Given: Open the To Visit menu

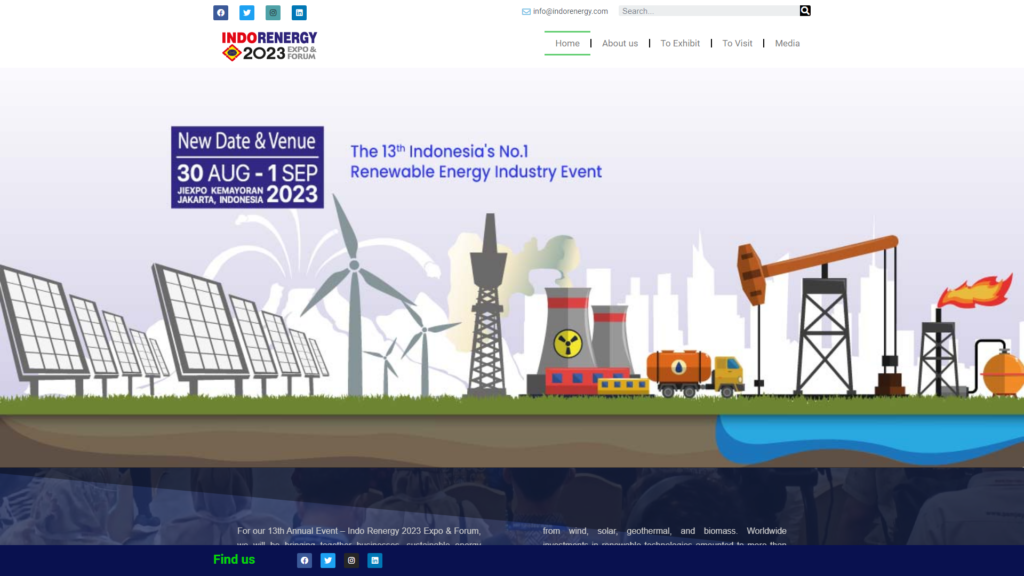Looking at the screenshot, I should click(737, 43).
